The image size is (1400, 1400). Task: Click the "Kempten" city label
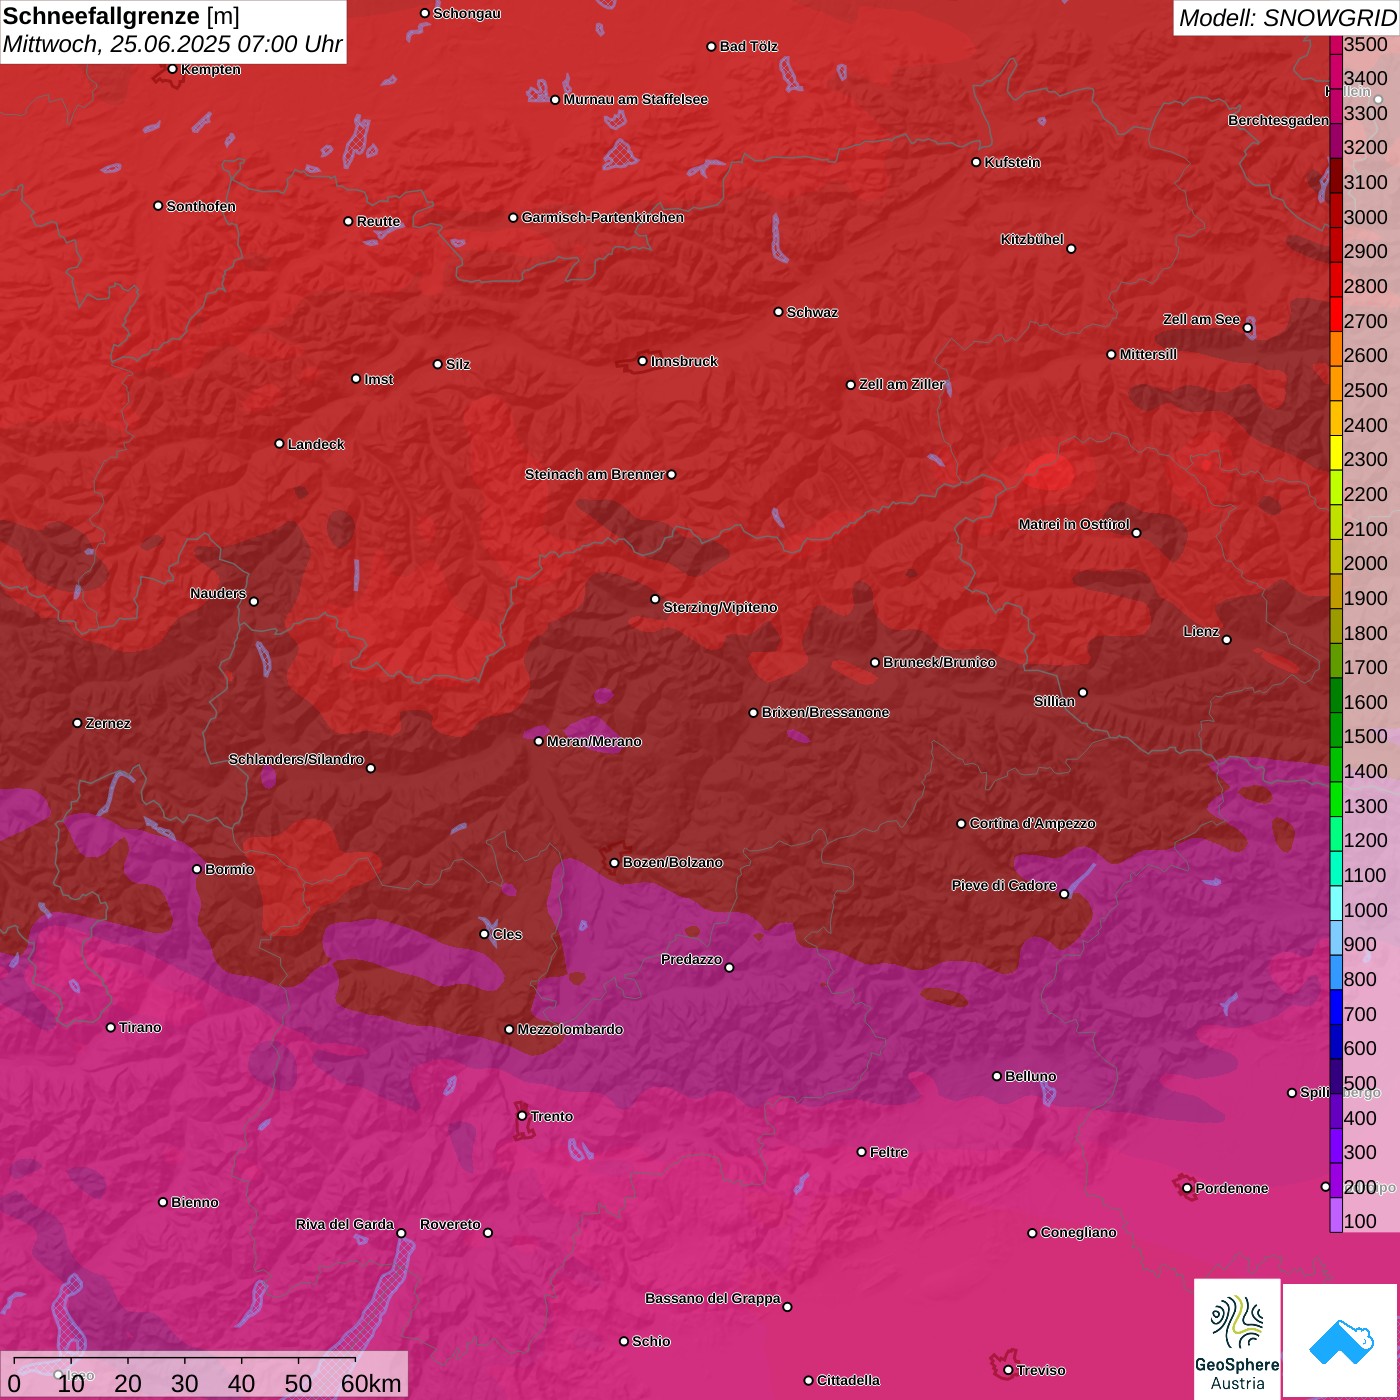click(211, 69)
